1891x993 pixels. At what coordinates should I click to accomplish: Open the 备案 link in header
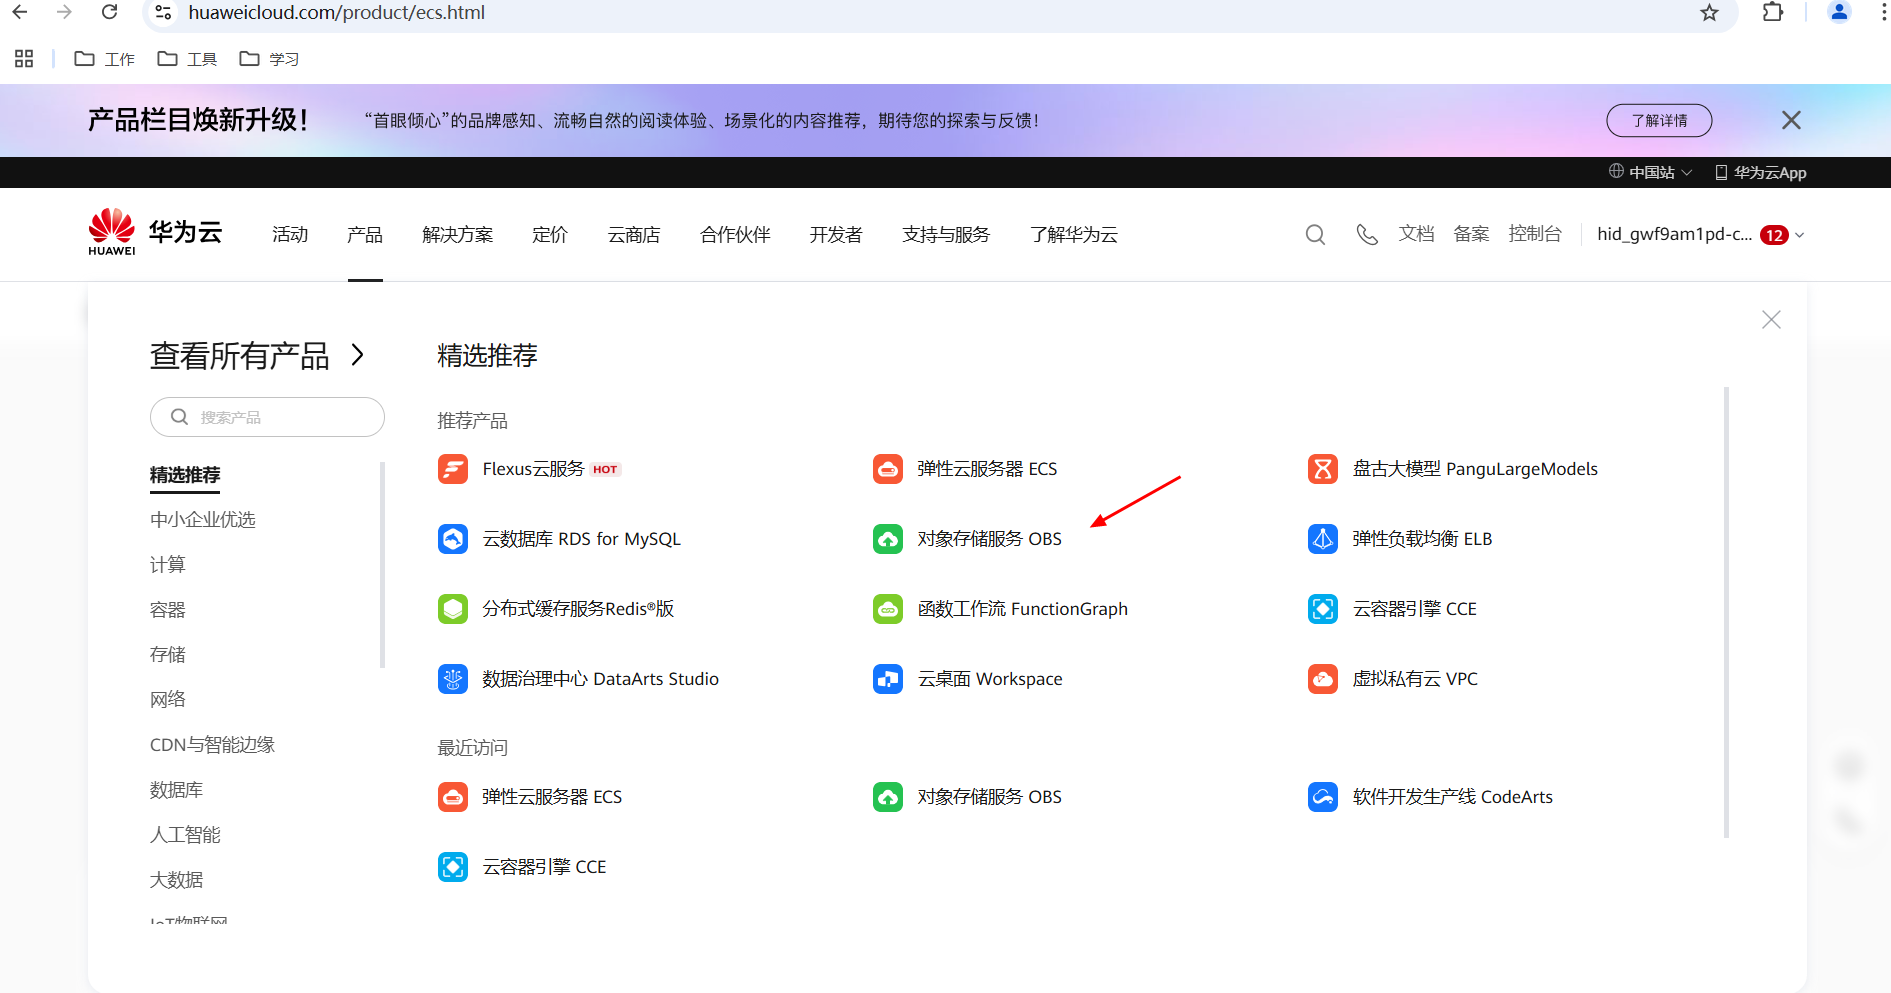click(1471, 234)
